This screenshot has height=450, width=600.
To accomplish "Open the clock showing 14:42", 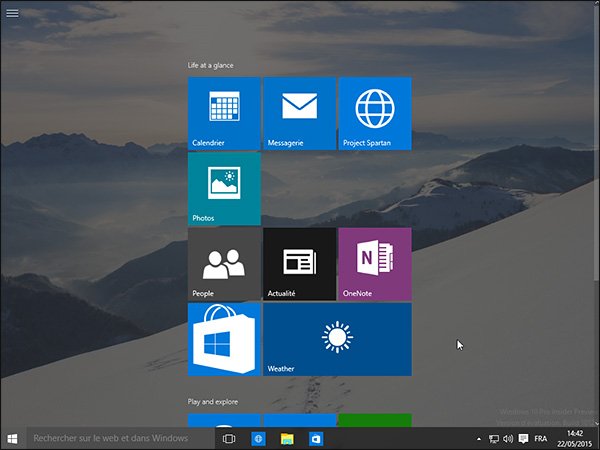I will [x=574, y=439].
